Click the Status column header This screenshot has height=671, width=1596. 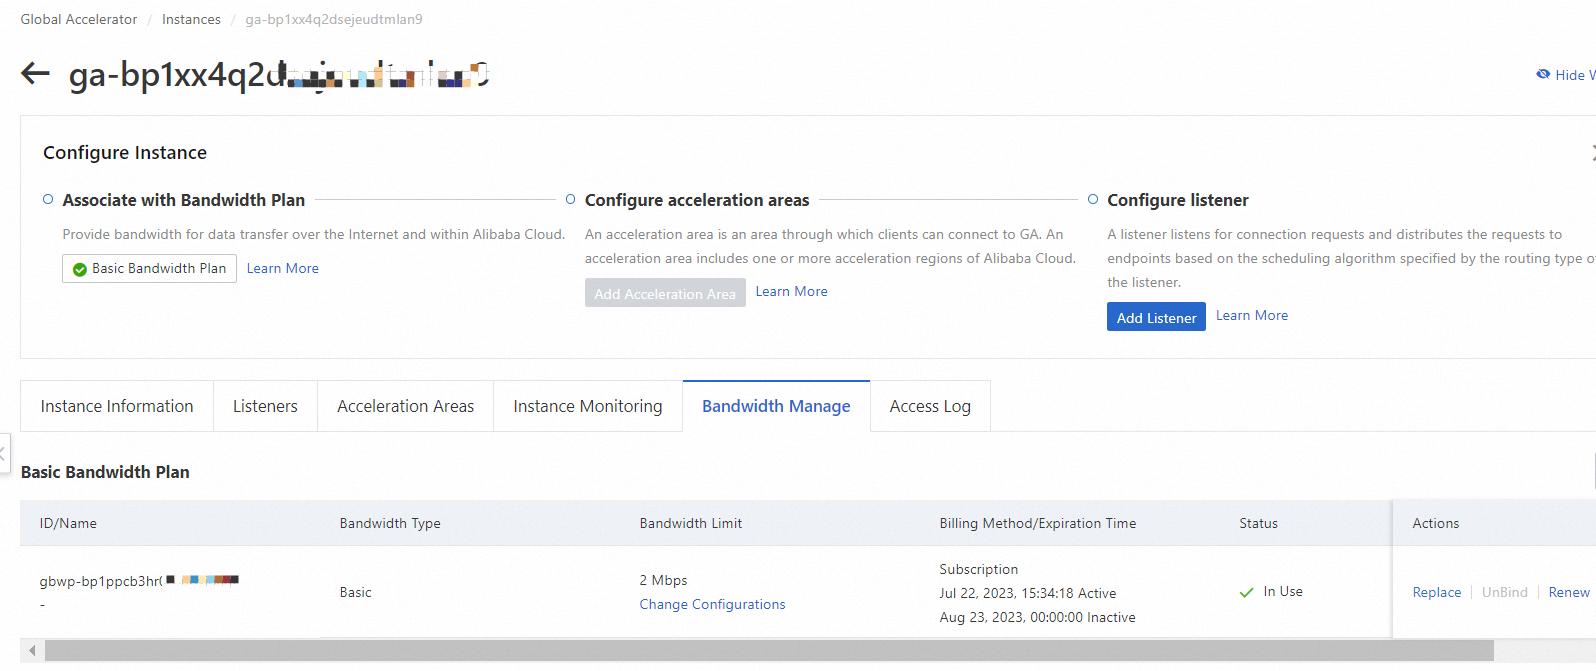coord(1259,523)
